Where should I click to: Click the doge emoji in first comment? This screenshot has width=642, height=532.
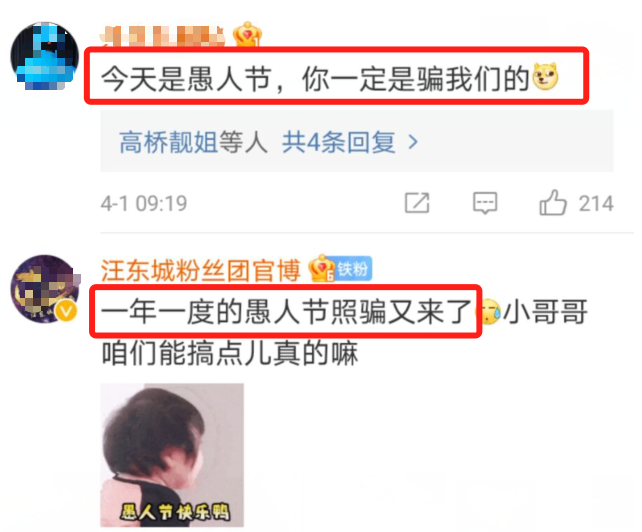pyautogui.click(x=545, y=76)
